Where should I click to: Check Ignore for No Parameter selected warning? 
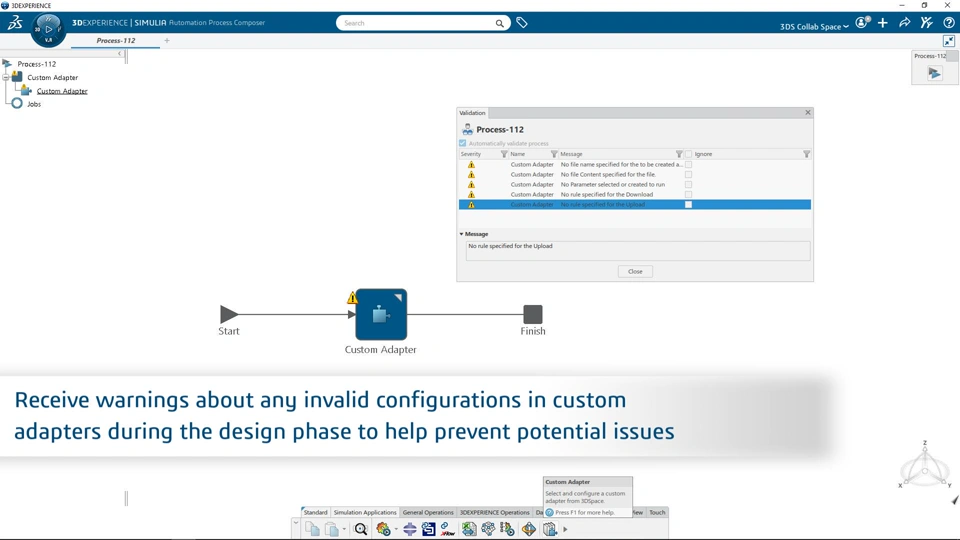688,184
